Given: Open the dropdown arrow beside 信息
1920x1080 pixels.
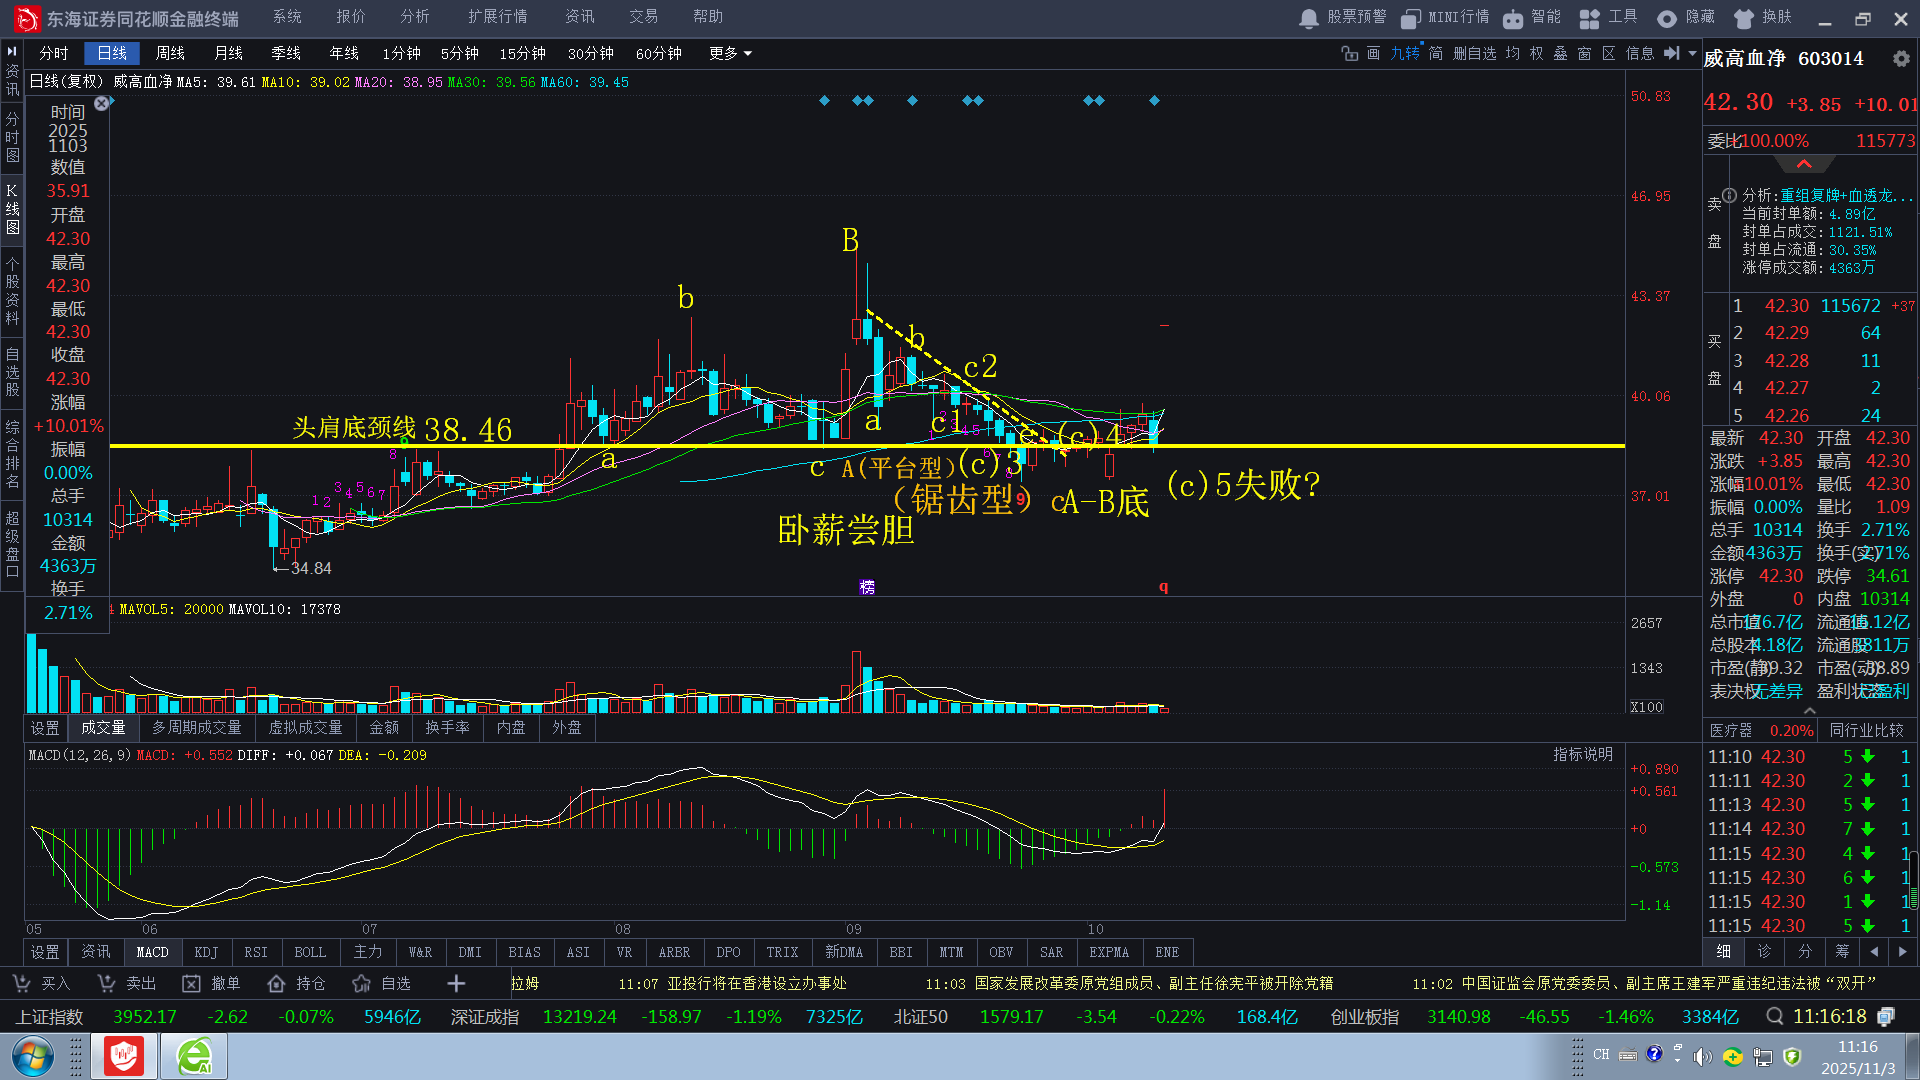Looking at the screenshot, I should [1692, 53].
